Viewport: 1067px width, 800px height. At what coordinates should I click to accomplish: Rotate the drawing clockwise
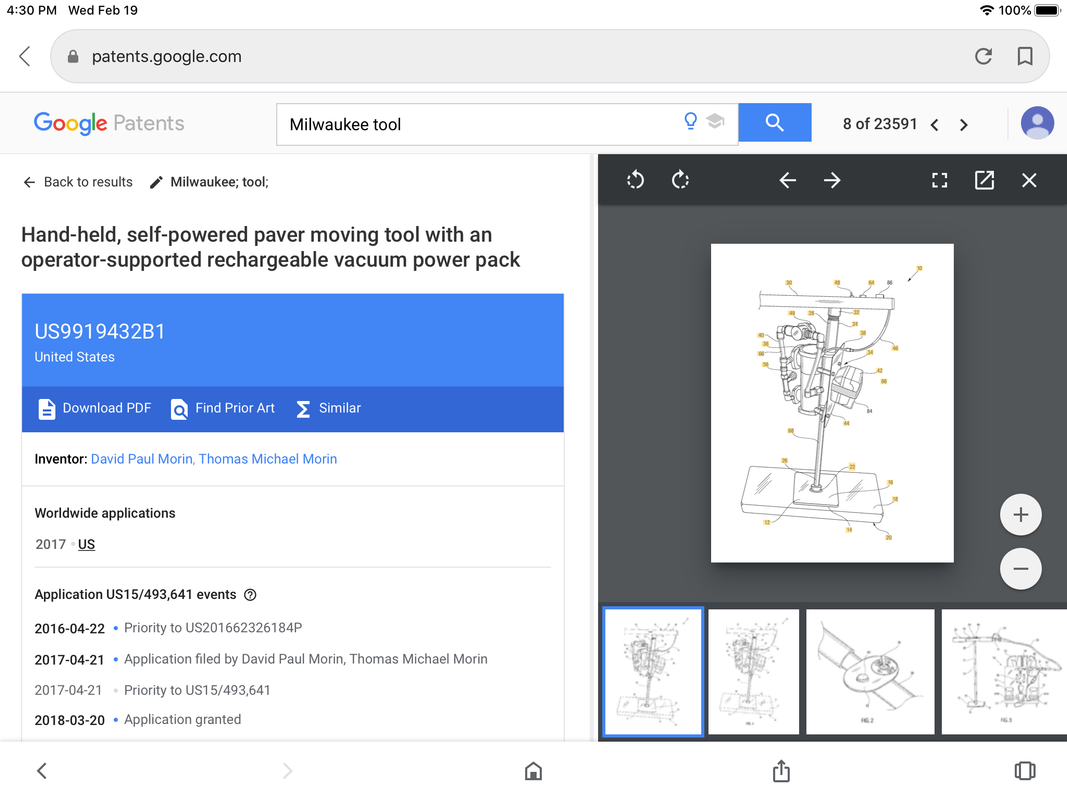(x=680, y=180)
